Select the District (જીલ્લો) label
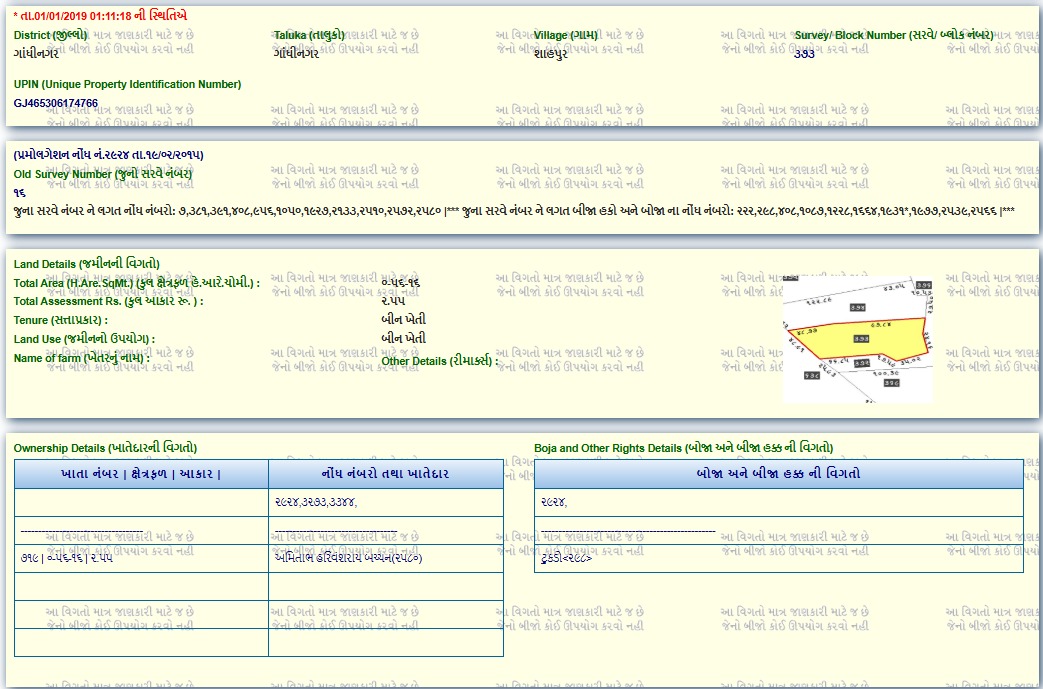This screenshot has height=689, width=1043. point(51,35)
